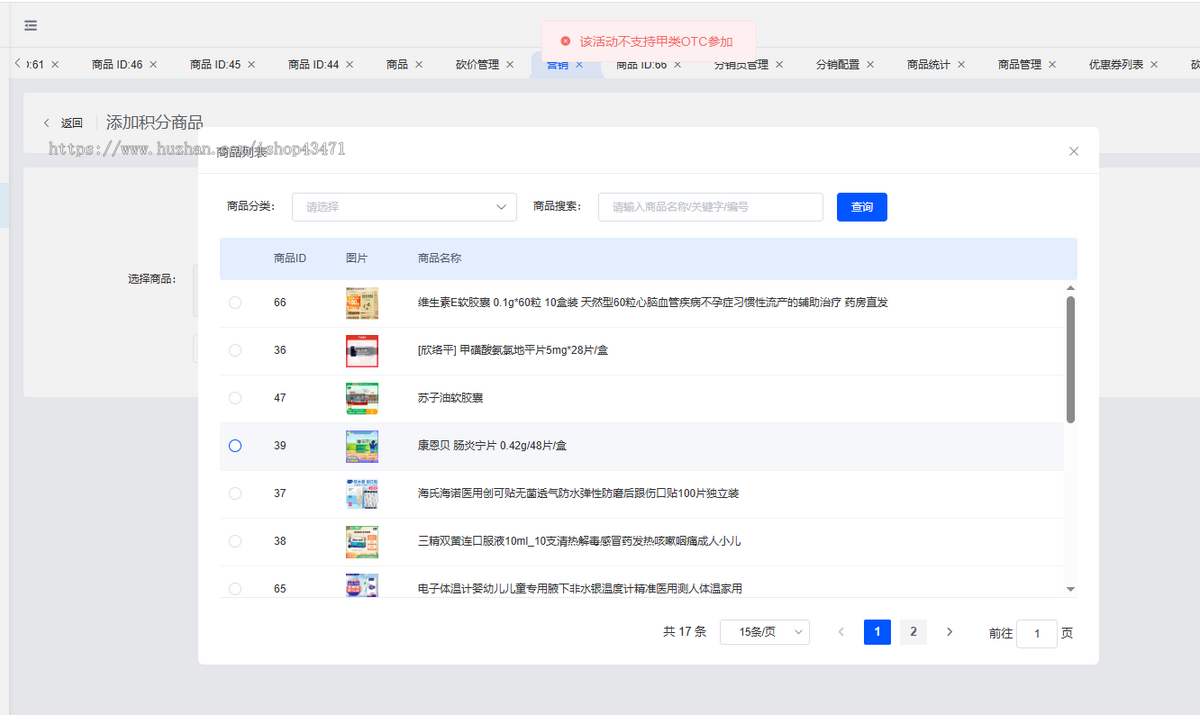
Task: Switch to the 商品 ID:44 tab
Action: click(x=313, y=64)
